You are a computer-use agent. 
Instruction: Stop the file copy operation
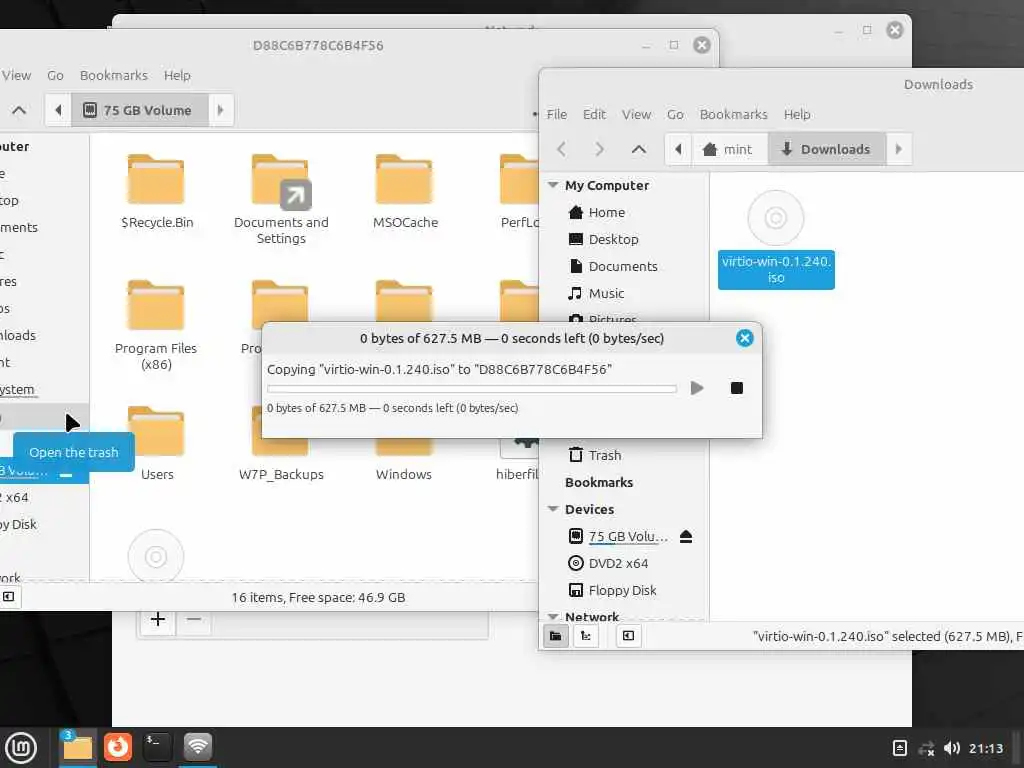pos(737,388)
